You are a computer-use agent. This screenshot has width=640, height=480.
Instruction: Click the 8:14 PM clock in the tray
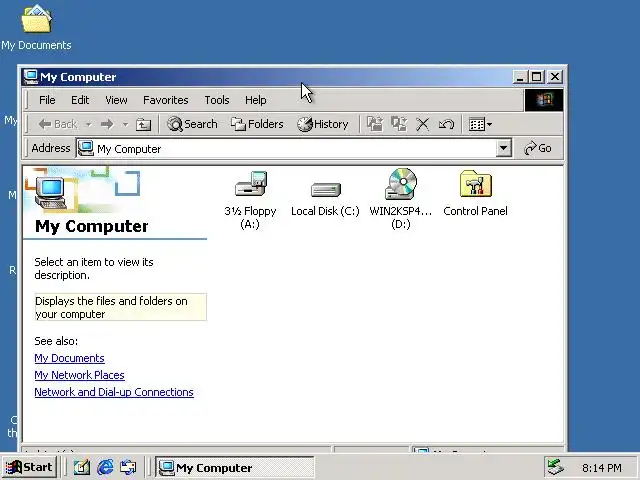602,468
